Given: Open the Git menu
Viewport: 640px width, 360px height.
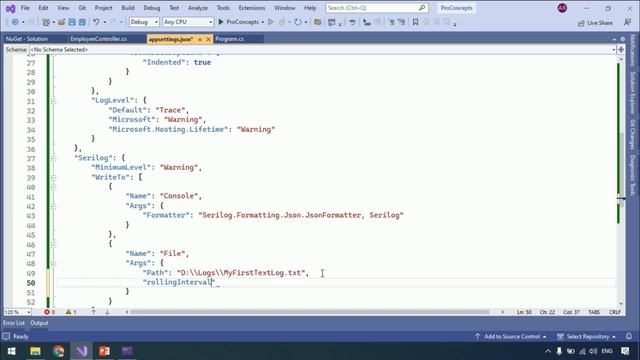Looking at the screenshot, I should pos(82,8).
